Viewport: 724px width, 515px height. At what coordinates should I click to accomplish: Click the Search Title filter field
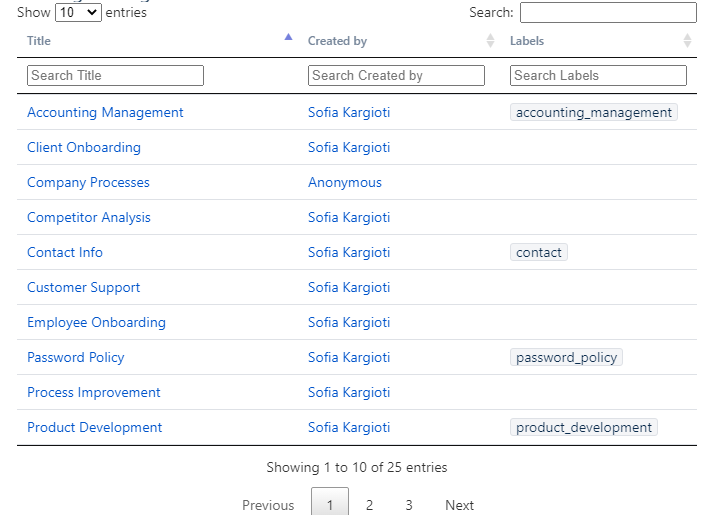point(115,75)
